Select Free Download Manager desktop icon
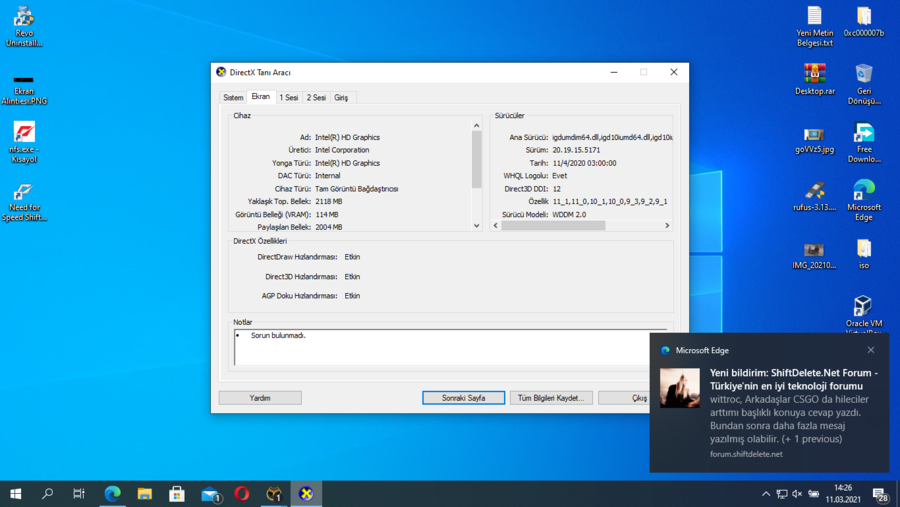The width and height of the screenshot is (900, 507). 864,142
